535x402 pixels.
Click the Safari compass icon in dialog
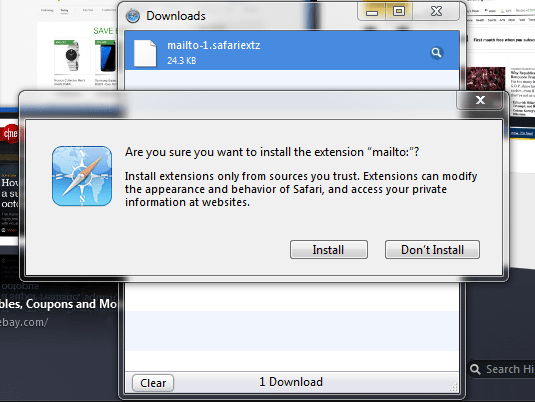(x=82, y=176)
